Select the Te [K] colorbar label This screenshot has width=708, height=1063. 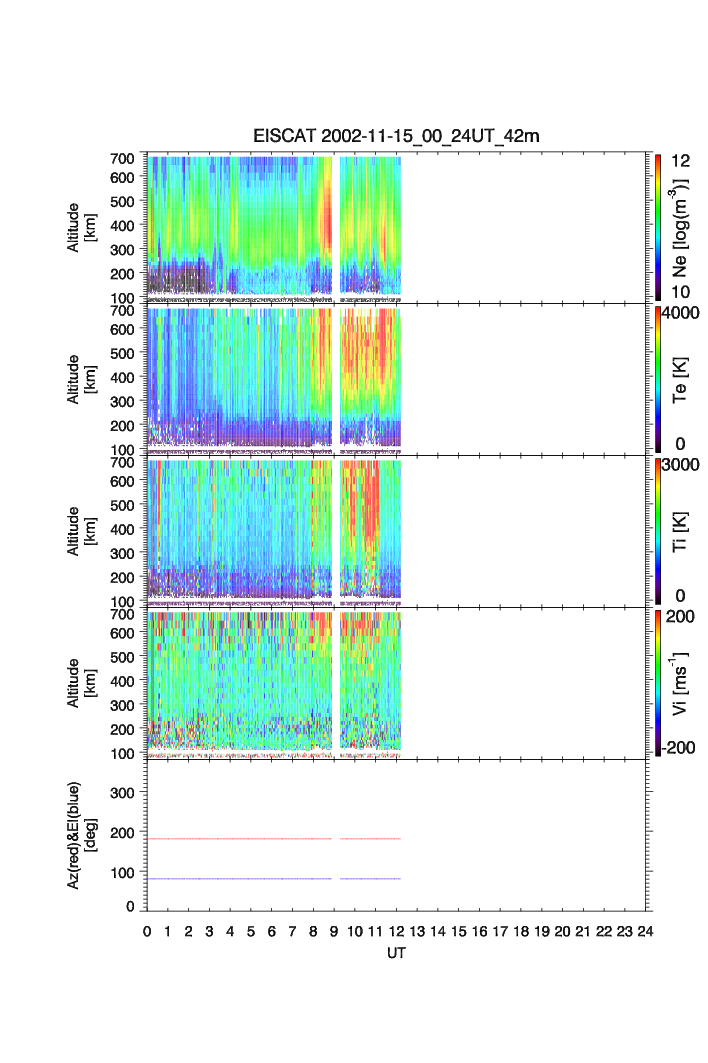tap(685, 379)
